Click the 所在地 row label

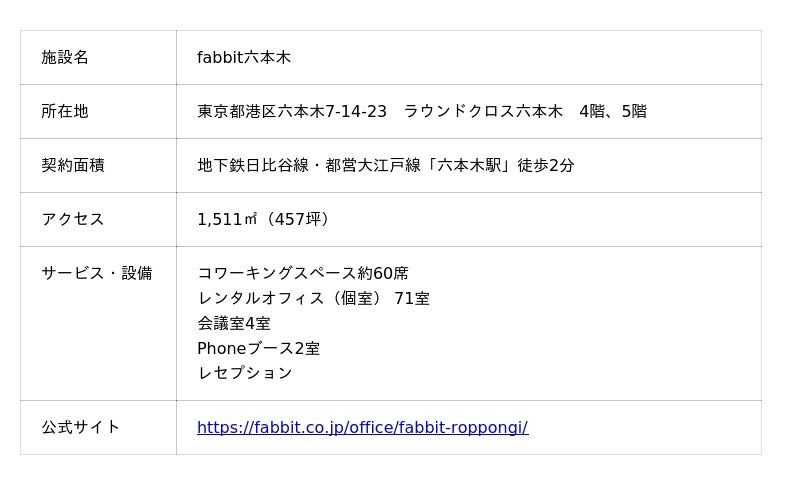tap(65, 112)
